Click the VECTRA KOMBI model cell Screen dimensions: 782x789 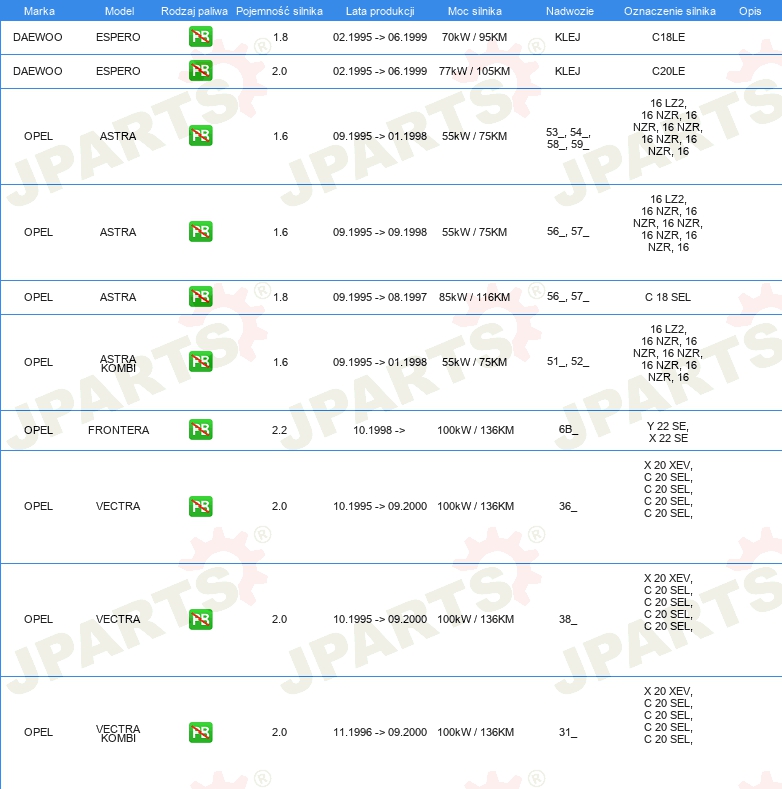(x=118, y=734)
